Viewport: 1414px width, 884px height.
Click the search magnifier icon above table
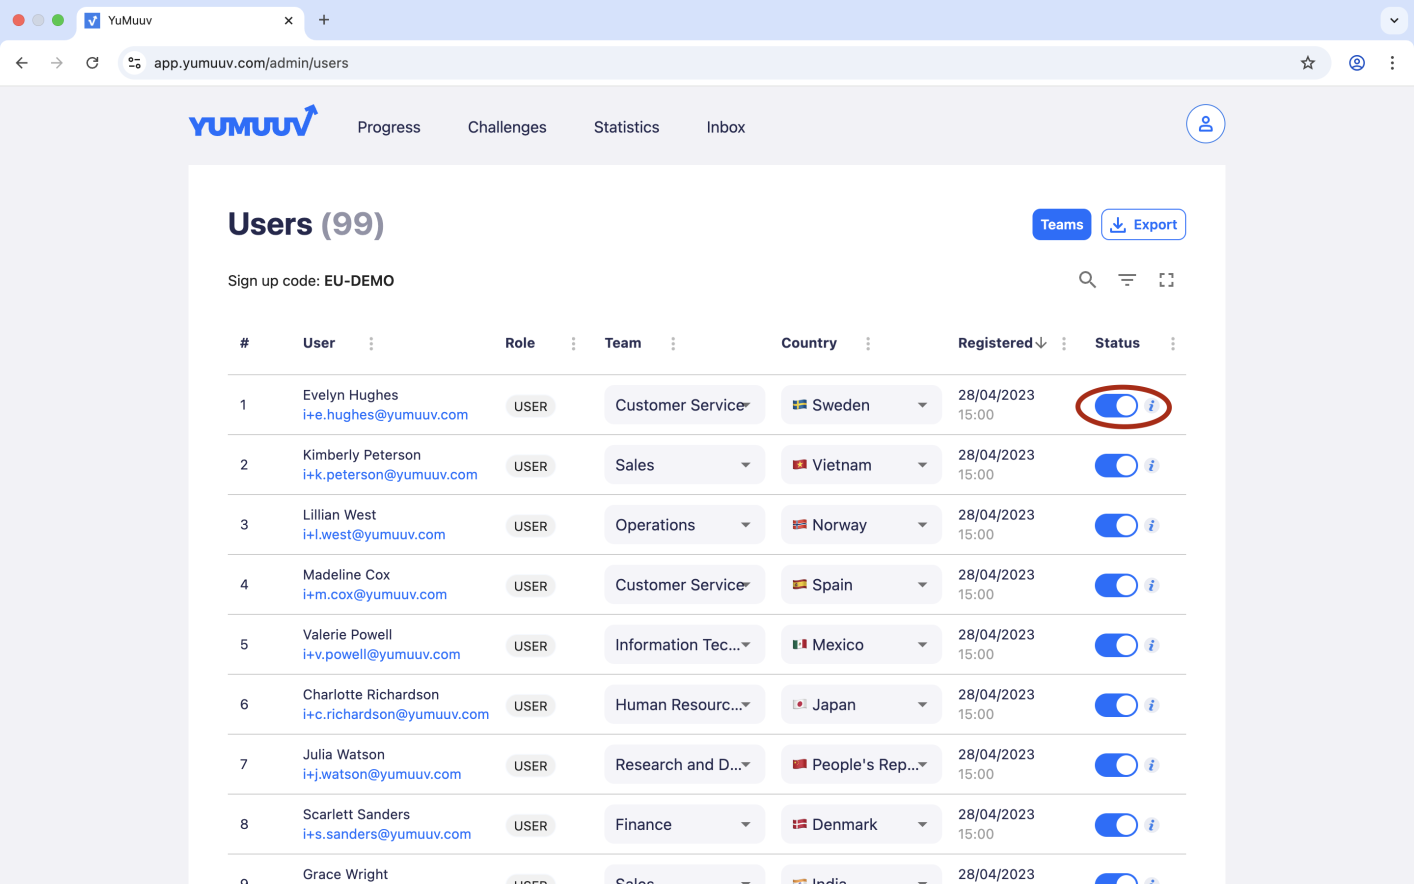click(1087, 280)
